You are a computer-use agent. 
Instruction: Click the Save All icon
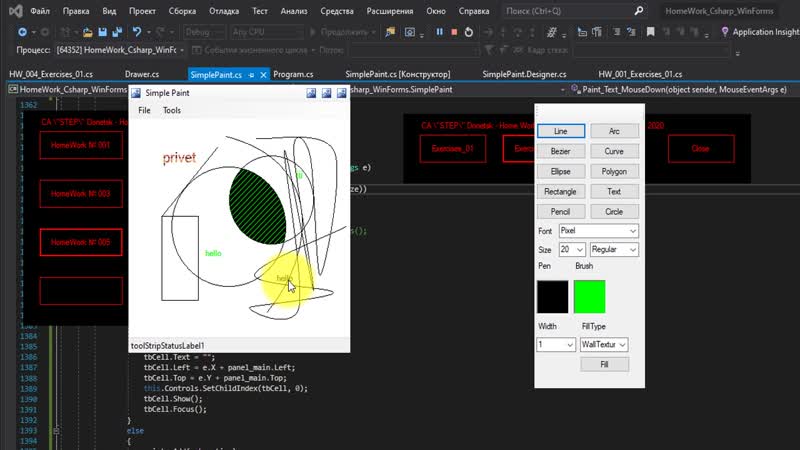coord(117,32)
